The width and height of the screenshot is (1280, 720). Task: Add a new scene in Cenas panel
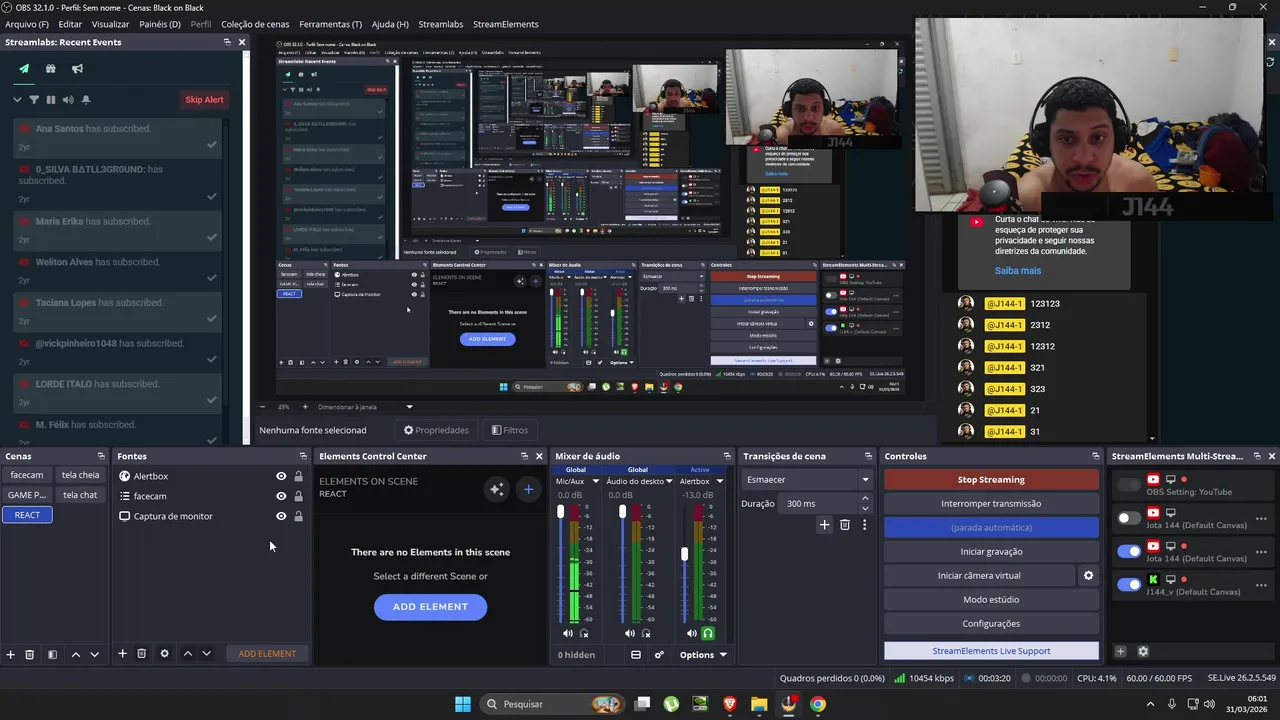click(11, 654)
